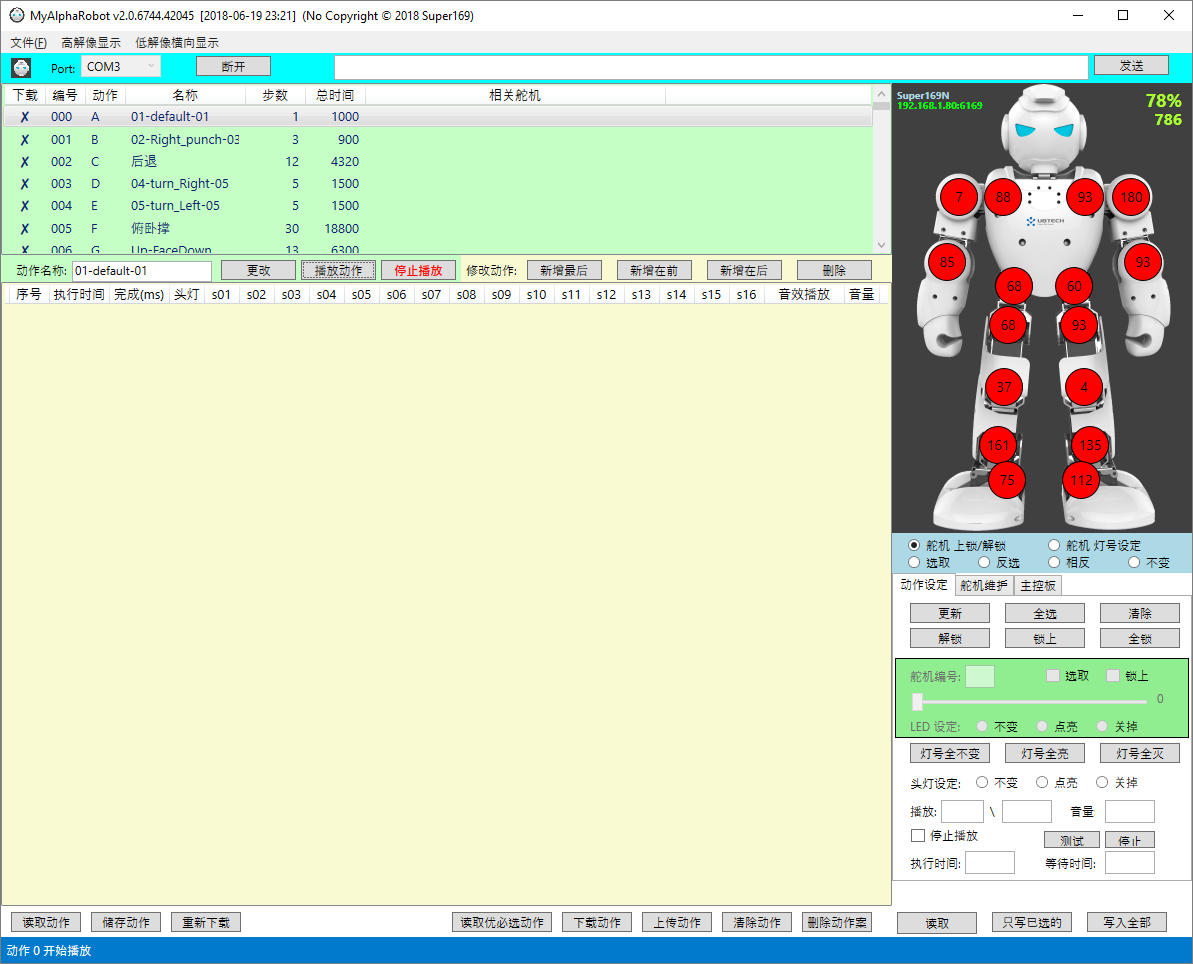Click the X download mark for row 003

pyautogui.click(x=24, y=184)
